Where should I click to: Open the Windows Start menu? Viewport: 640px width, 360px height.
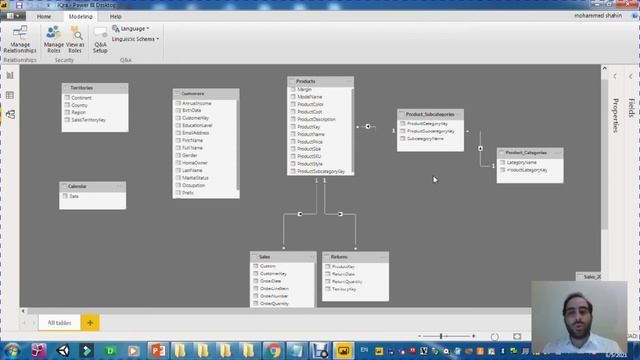[x=12, y=351]
